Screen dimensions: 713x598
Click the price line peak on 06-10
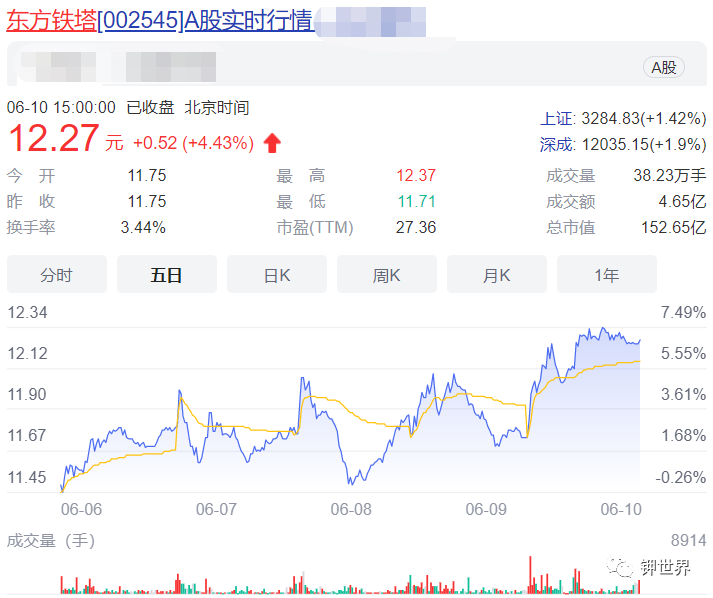pyautogui.click(x=603, y=328)
